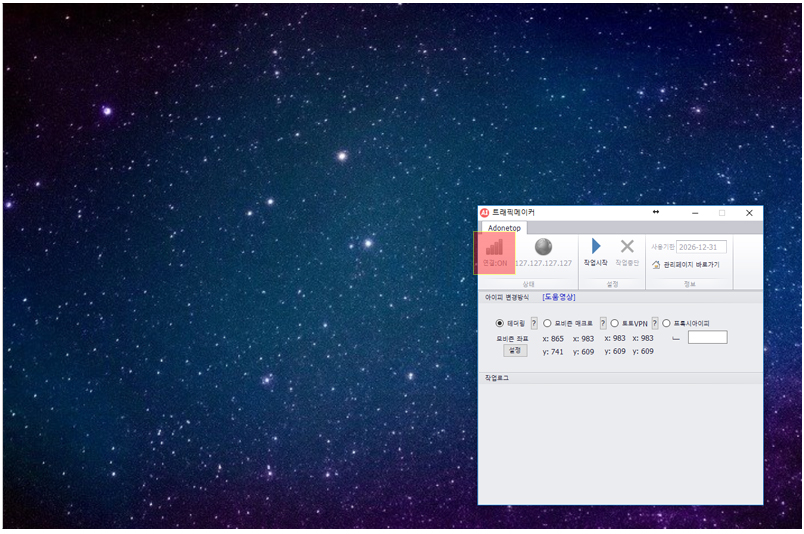
Task: Click the y: 741 coordinate value
Action: (x=553, y=352)
